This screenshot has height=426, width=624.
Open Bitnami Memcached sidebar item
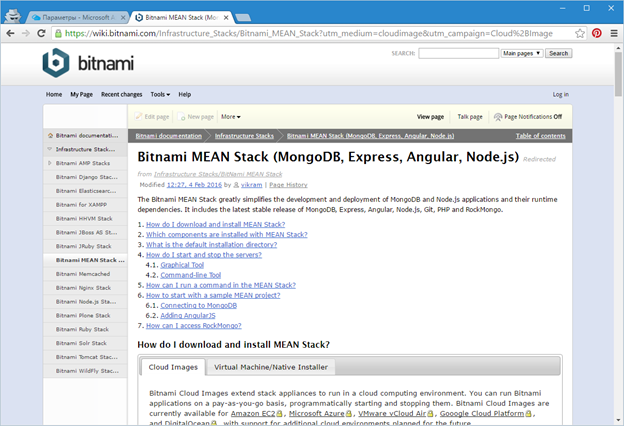[83, 274]
